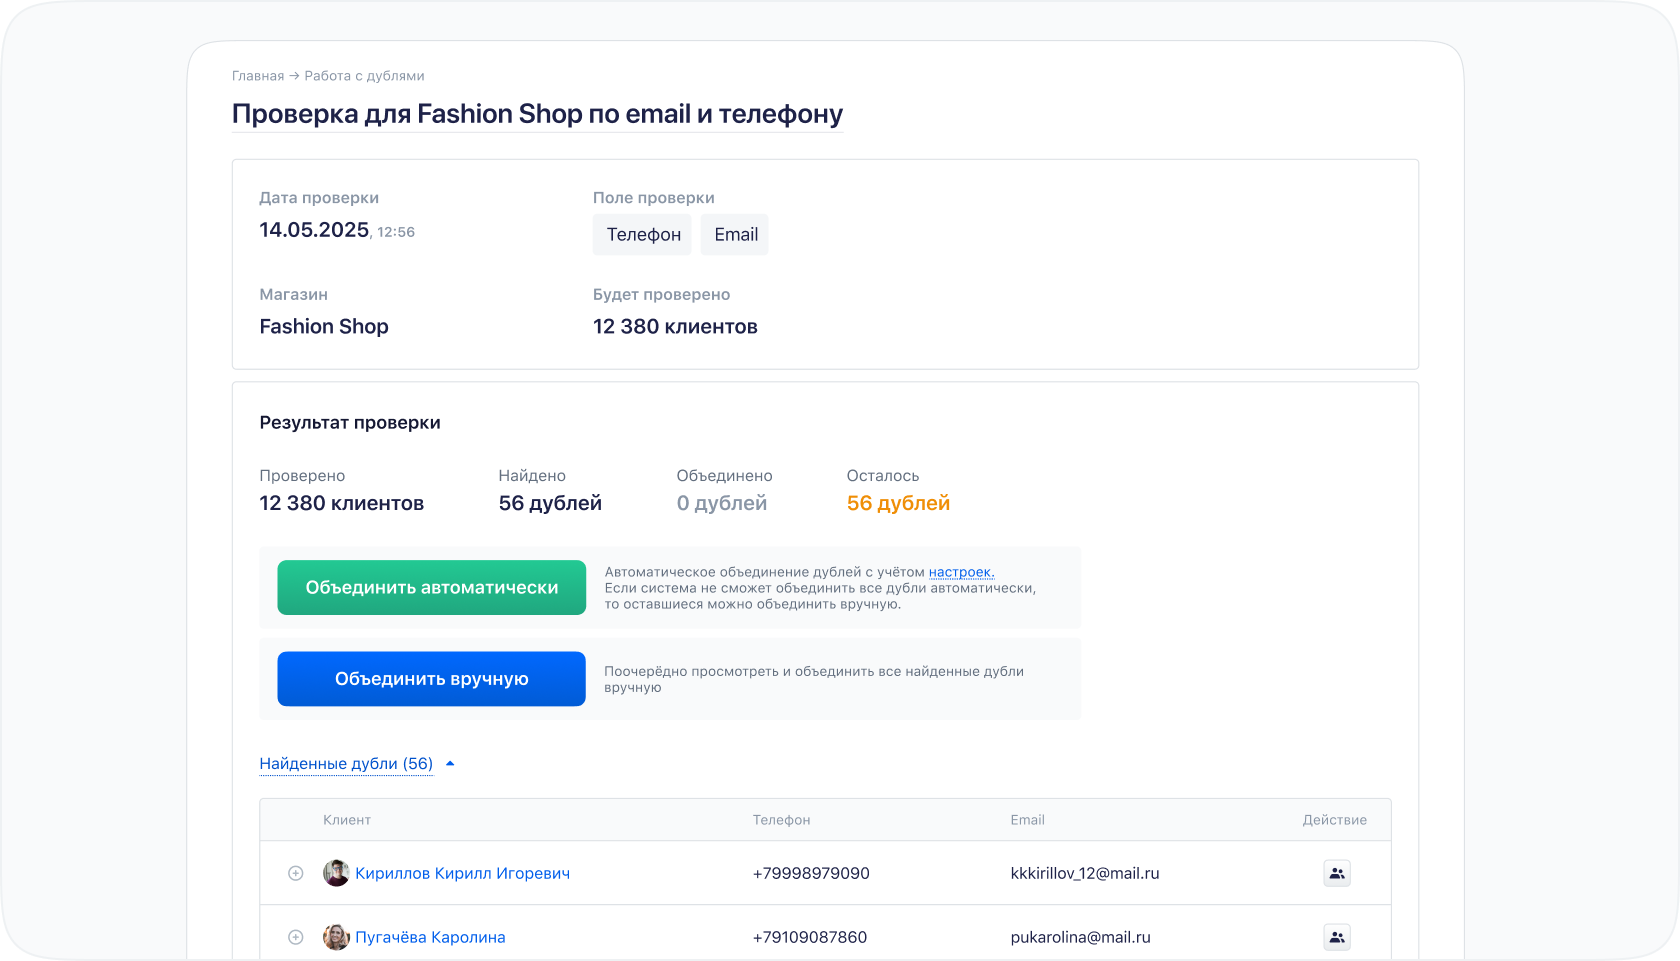Image resolution: width=1680 pixels, height=961 pixels.
Task: Click avatar of Кириллов Кирилл Игоревич
Action: click(336, 873)
